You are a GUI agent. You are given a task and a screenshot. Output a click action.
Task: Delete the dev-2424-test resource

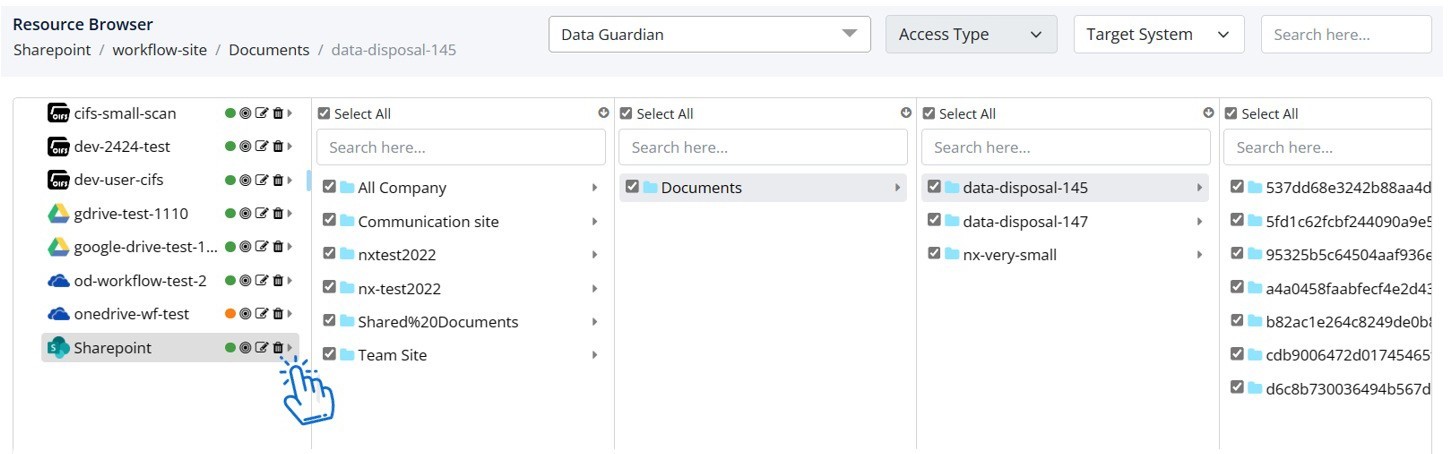(278, 147)
